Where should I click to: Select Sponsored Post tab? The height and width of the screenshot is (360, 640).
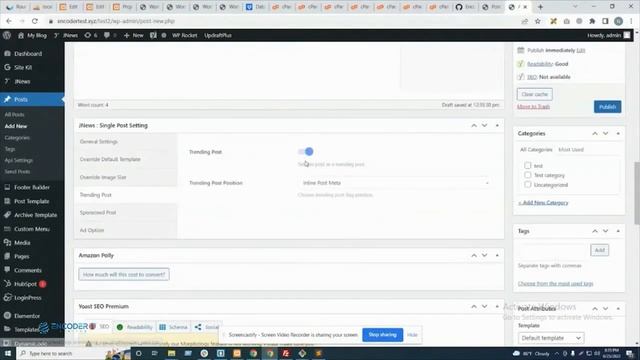coord(126,213)
